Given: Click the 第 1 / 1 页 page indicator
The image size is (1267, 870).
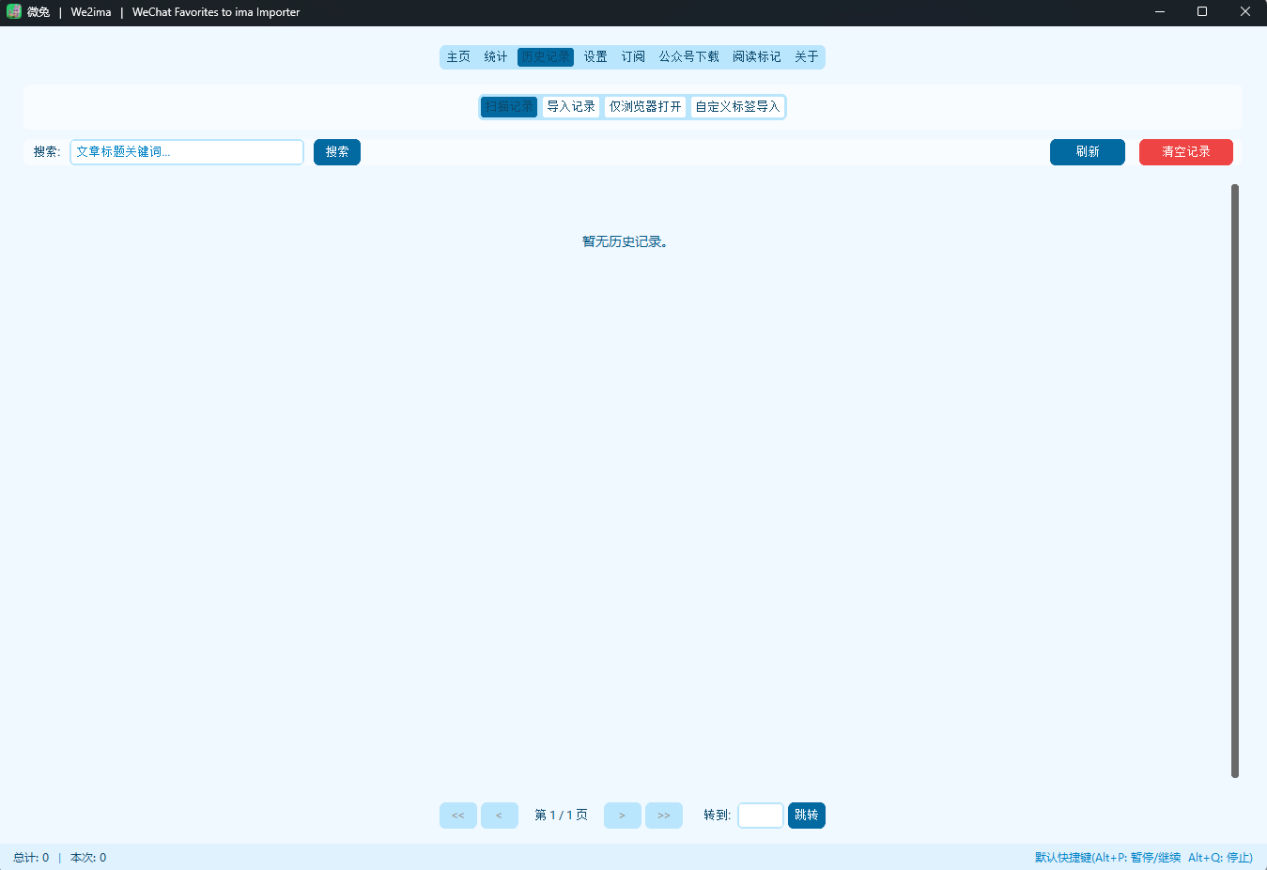Looking at the screenshot, I should pos(561,816).
